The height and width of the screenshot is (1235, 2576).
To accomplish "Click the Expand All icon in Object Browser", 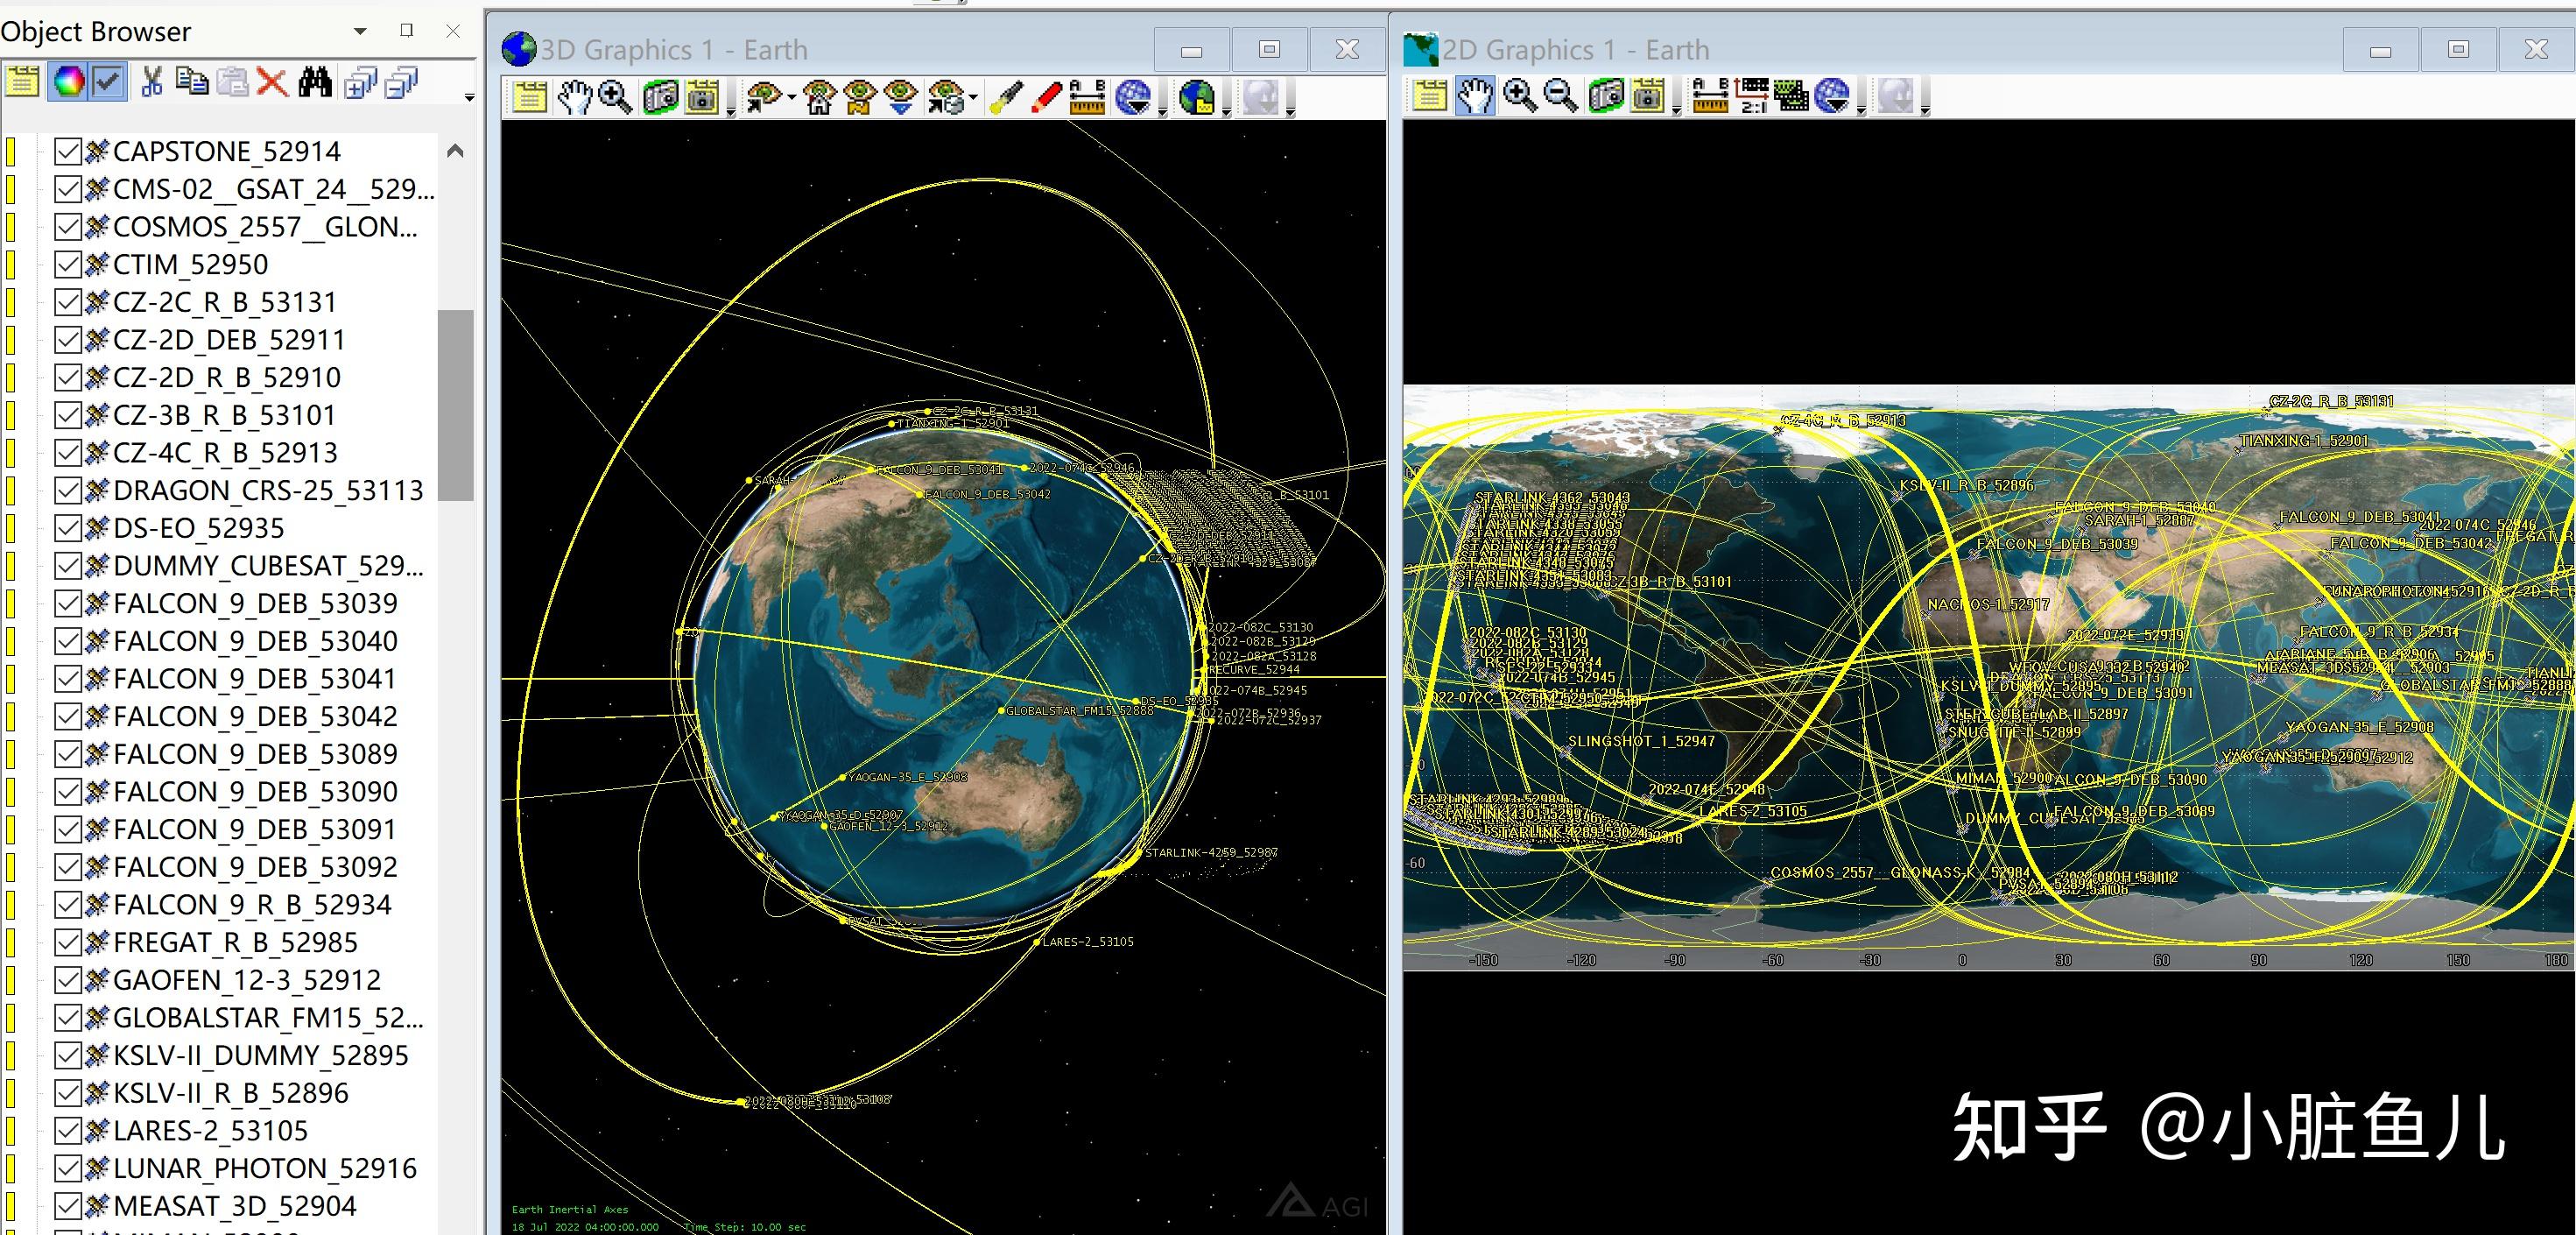I will 359,83.
